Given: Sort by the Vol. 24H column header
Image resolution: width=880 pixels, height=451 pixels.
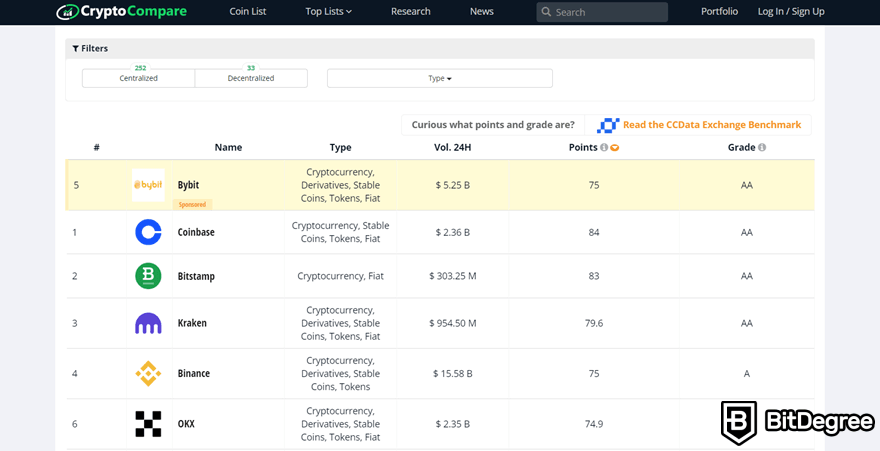Looking at the screenshot, I should (452, 148).
